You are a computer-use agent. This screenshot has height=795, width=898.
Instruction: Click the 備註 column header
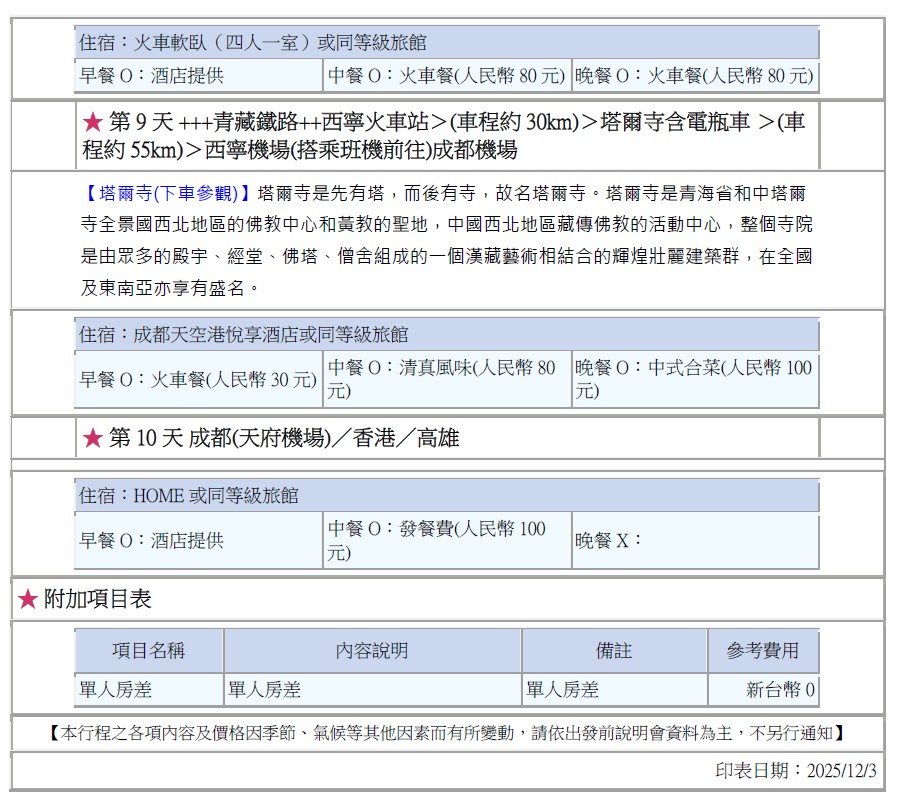(x=614, y=651)
